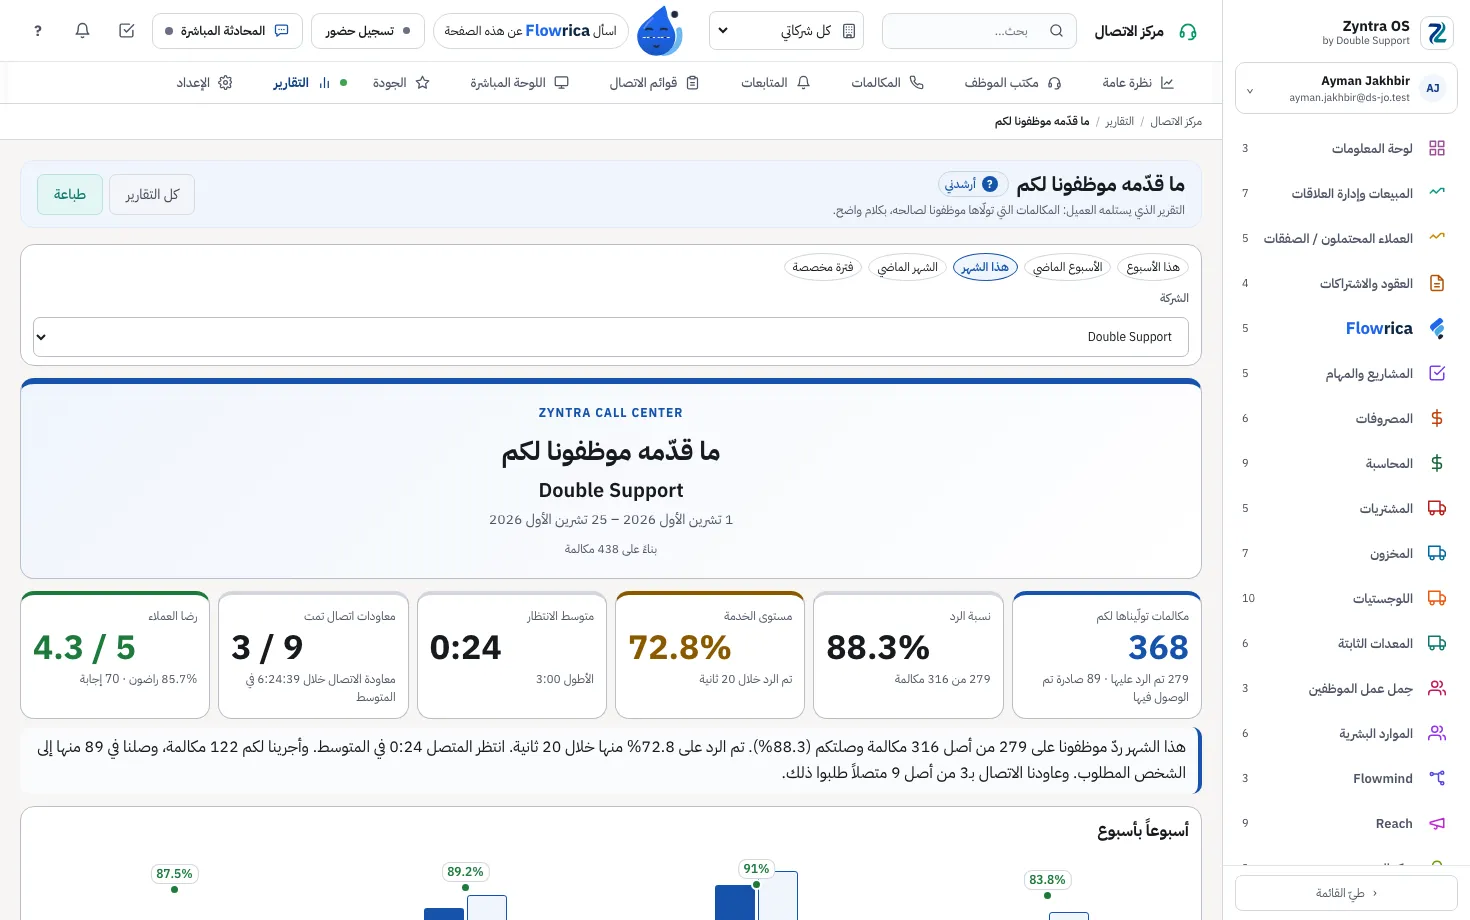This screenshot has height=920, width=1470.
Task: Open المشتريات truck icon in sidebar
Action: tap(1437, 508)
